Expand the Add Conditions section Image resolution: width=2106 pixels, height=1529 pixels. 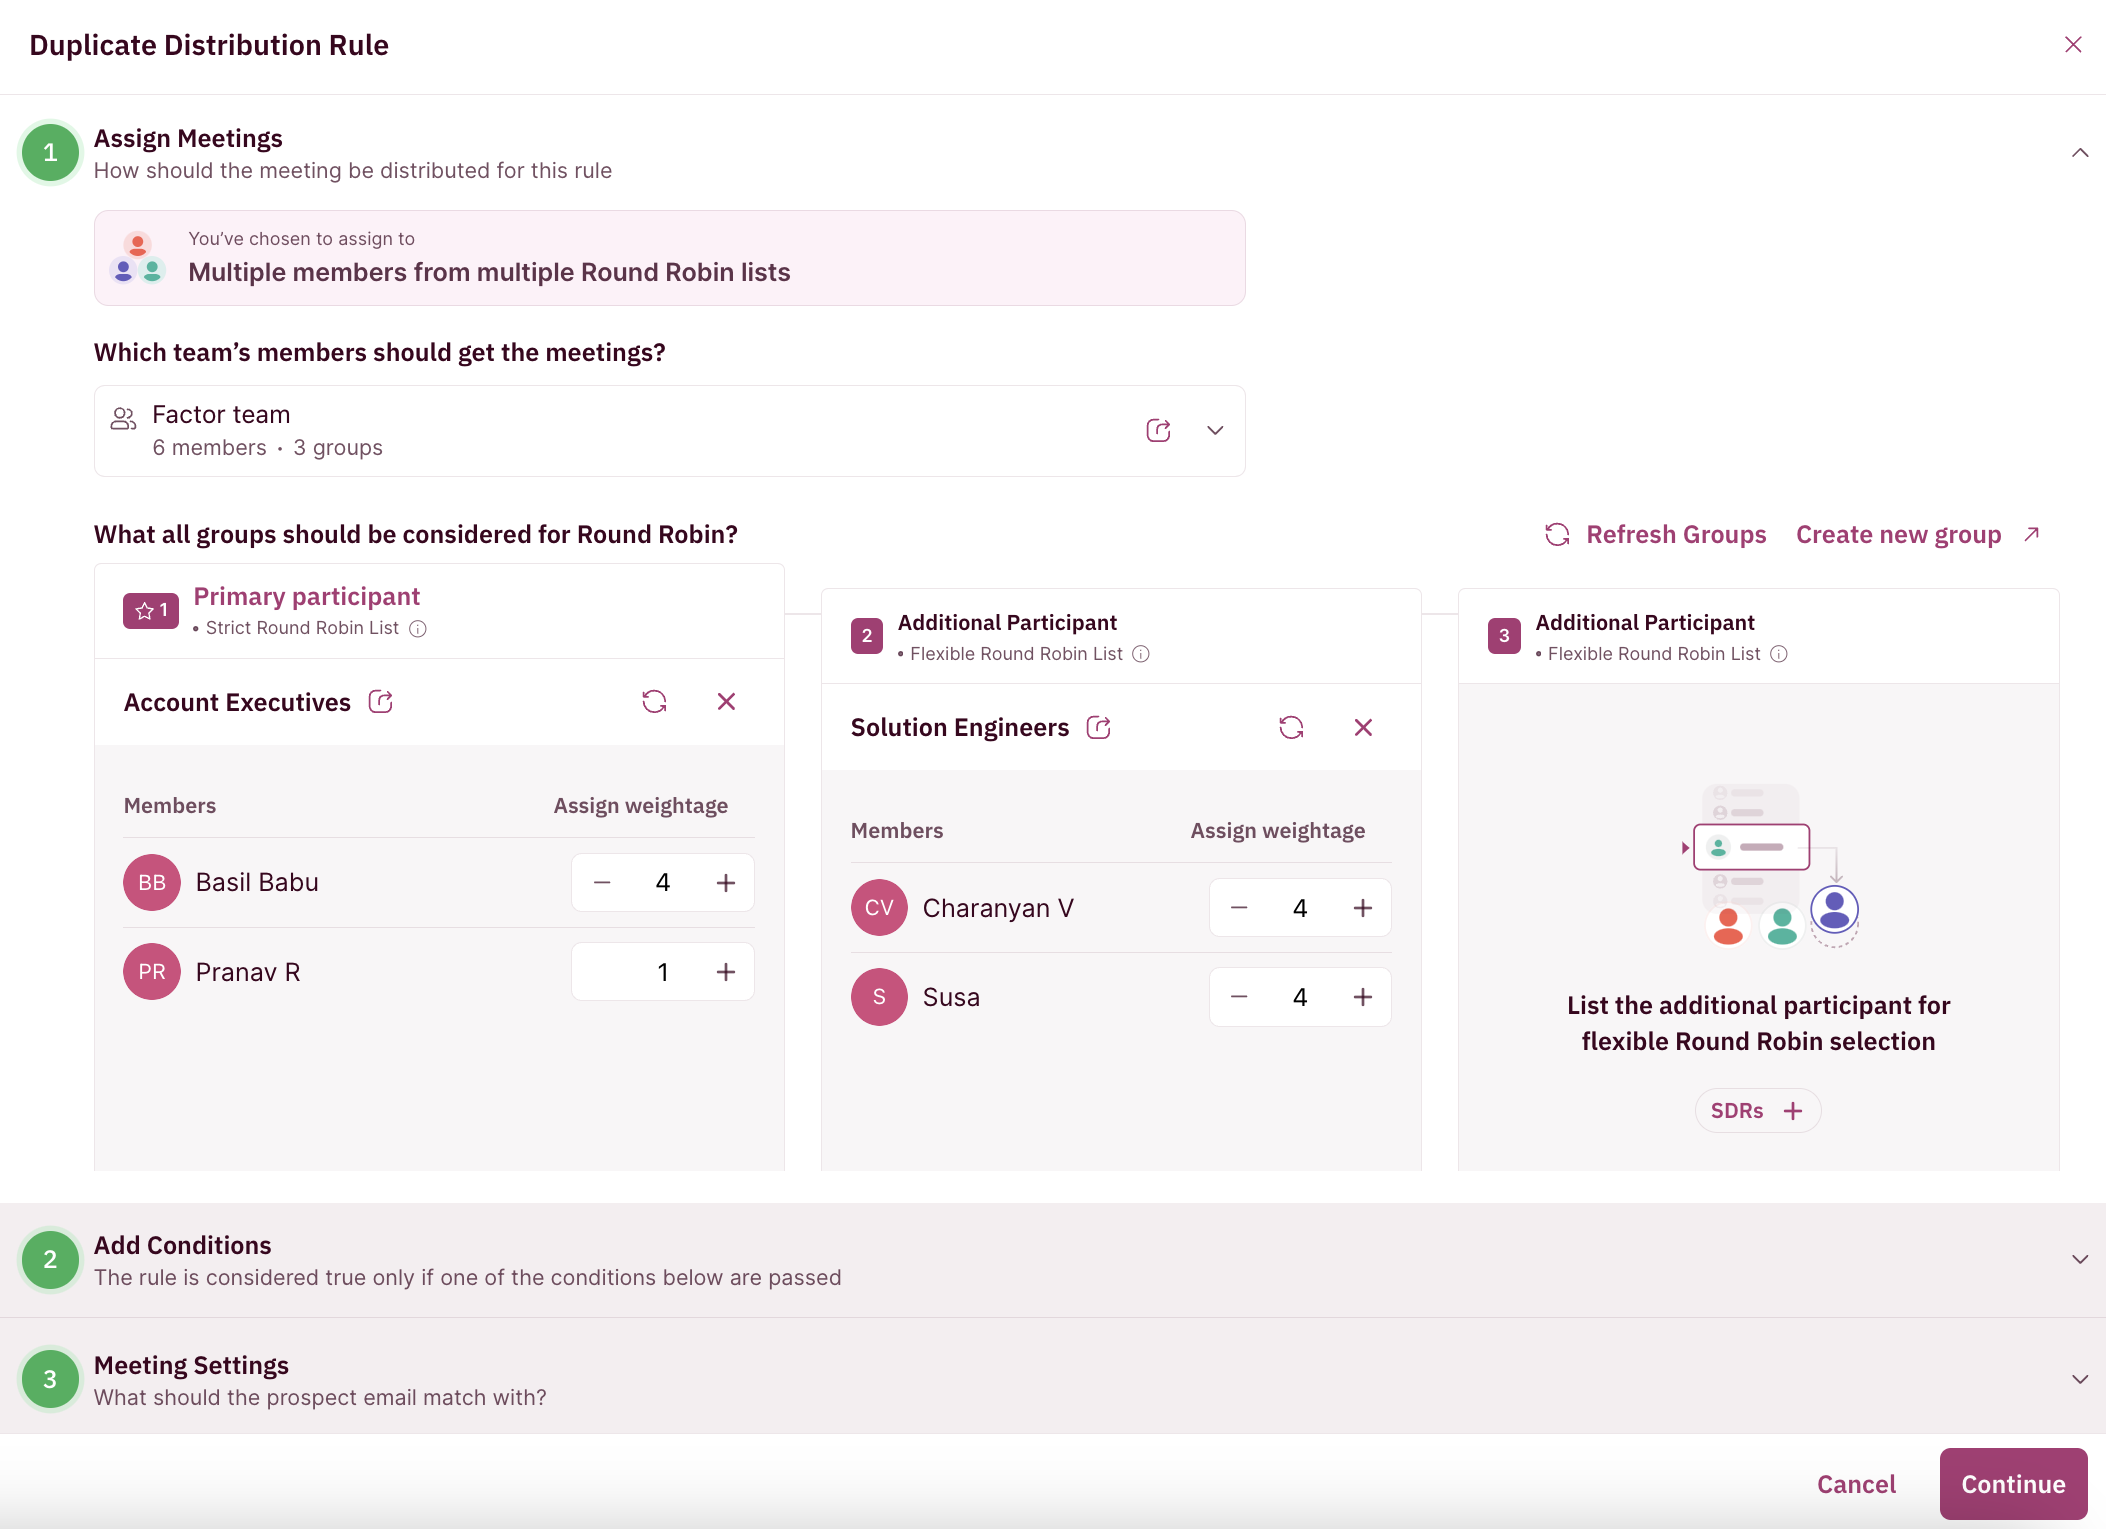click(2081, 1259)
